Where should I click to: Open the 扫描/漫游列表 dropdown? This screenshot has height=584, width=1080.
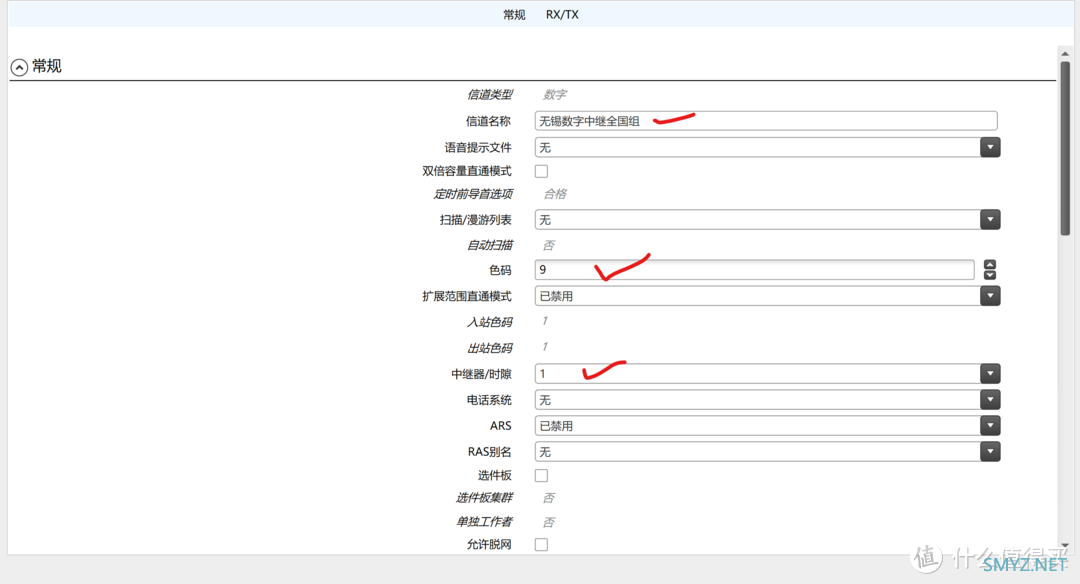pos(990,220)
